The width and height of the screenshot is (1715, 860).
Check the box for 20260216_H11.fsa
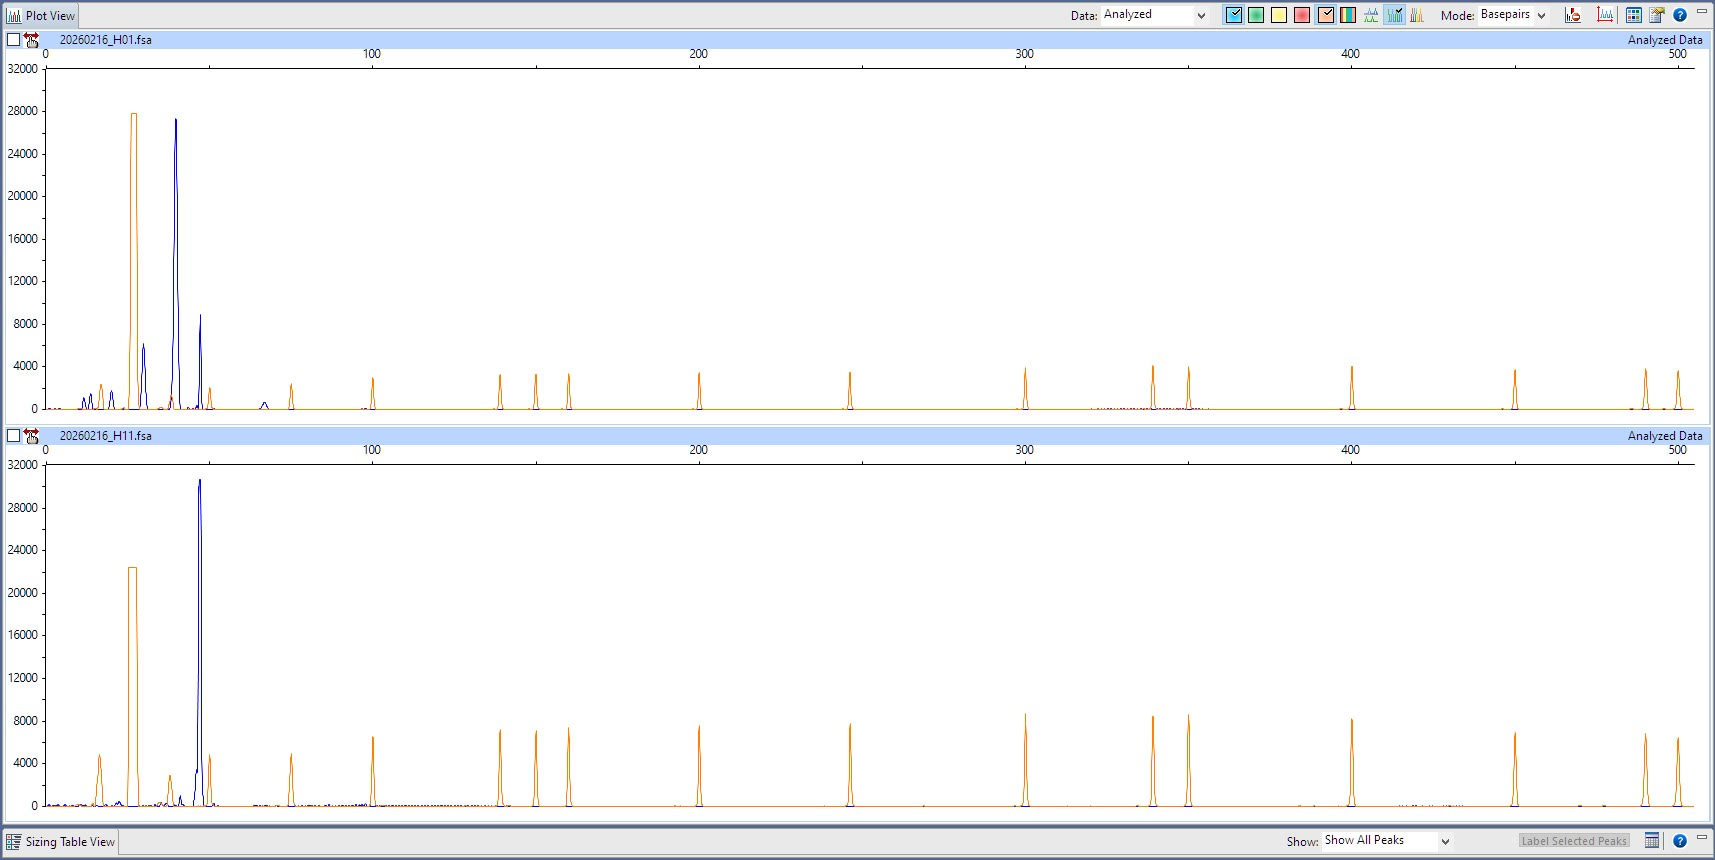point(13,436)
